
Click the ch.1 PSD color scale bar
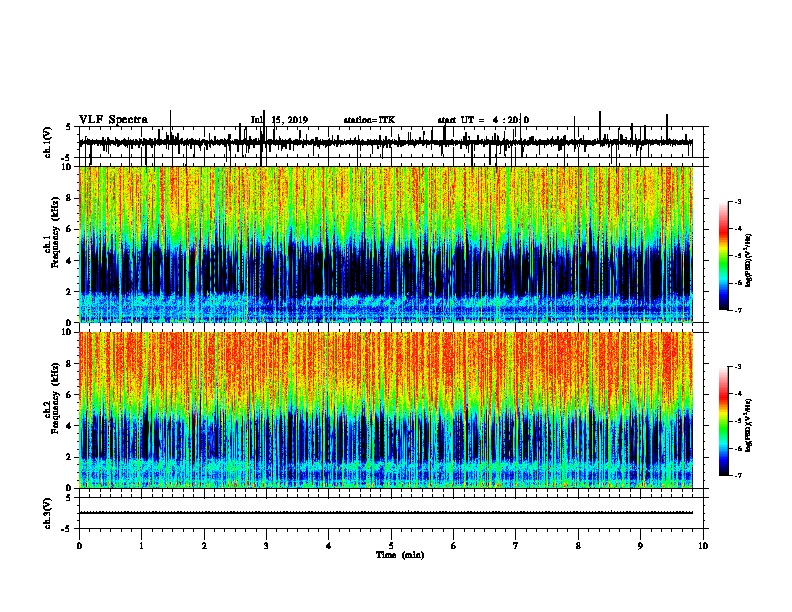click(724, 256)
